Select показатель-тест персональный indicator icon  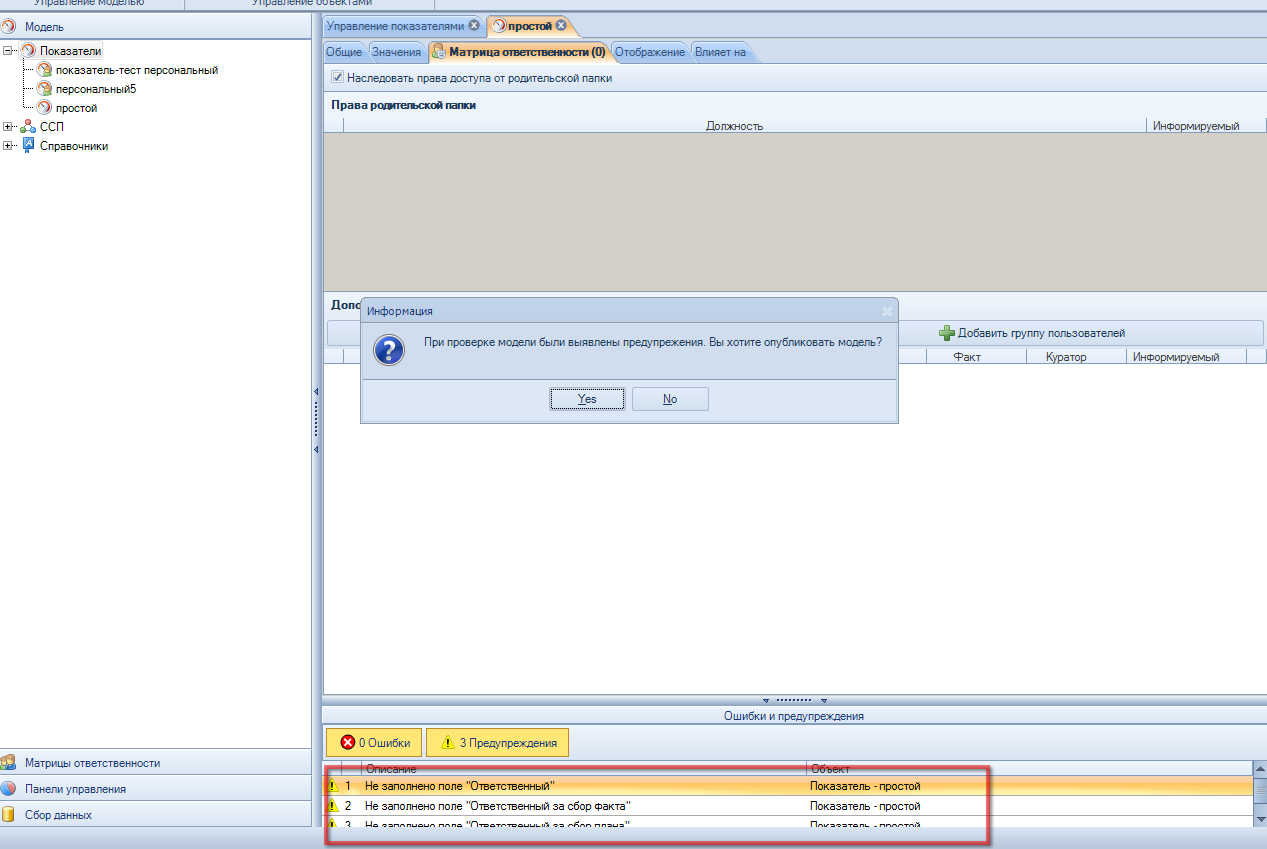point(44,70)
